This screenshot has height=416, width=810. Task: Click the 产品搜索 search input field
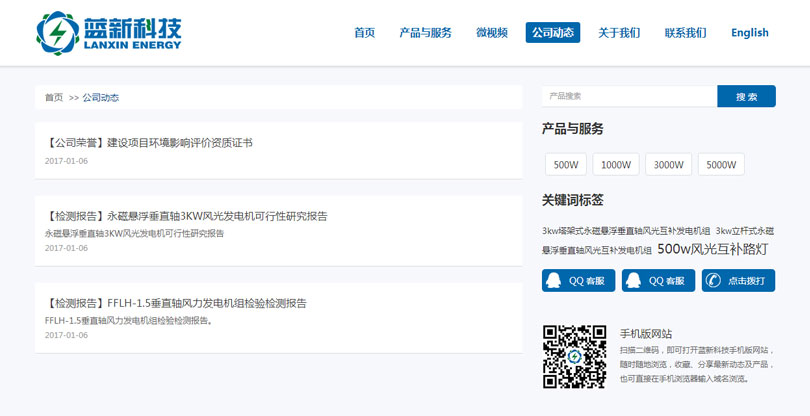[x=629, y=97]
